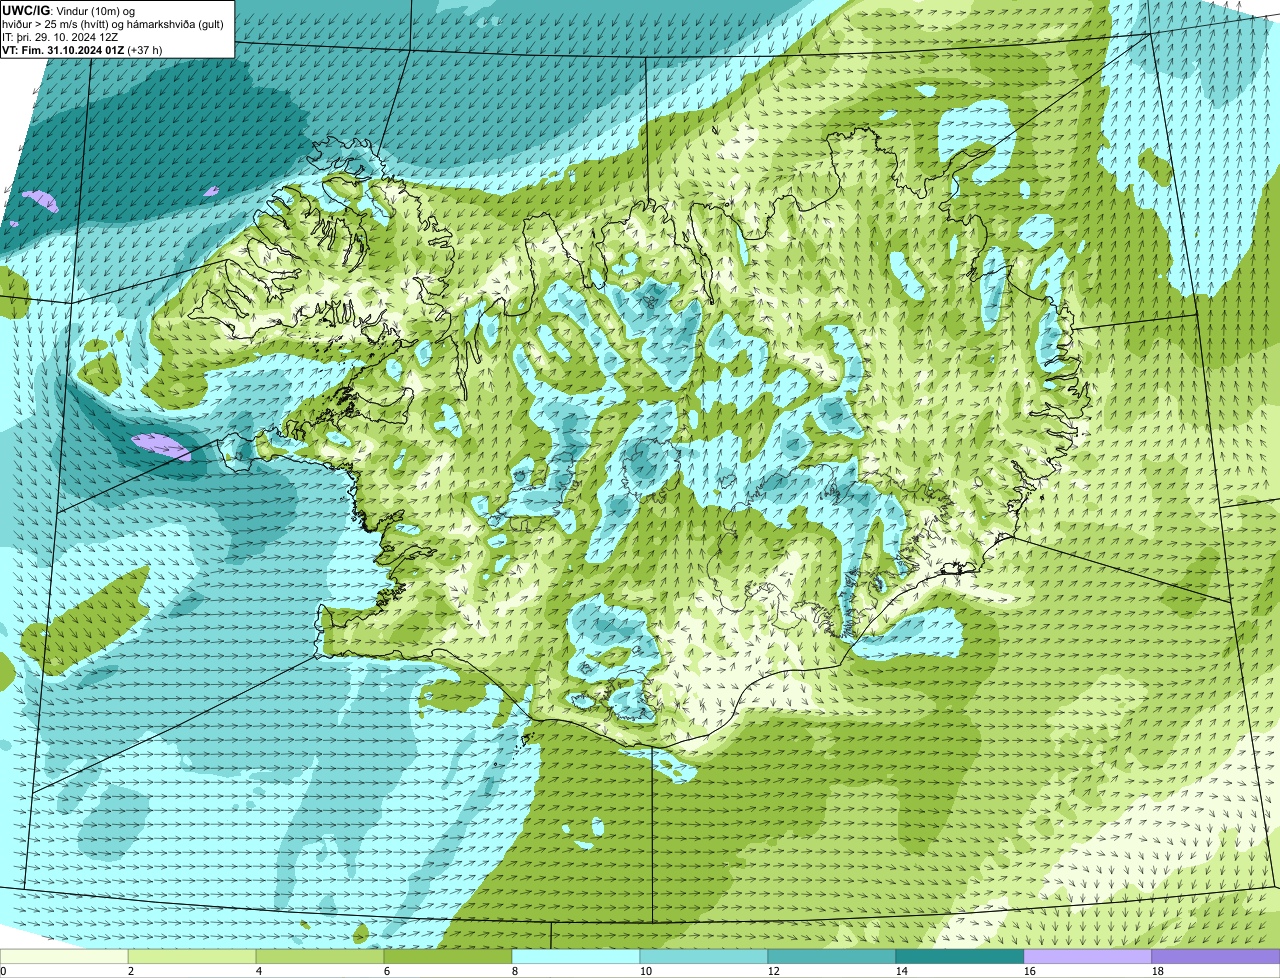The height and width of the screenshot is (978, 1280).
Task: Click the legend scale label '4'
Action: 259,971
